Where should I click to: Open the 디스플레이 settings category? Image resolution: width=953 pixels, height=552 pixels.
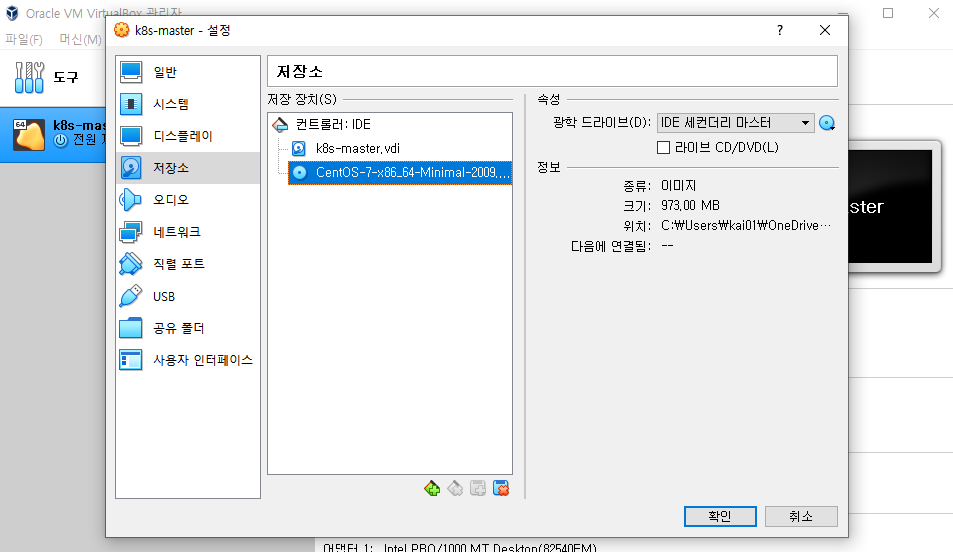pos(188,136)
